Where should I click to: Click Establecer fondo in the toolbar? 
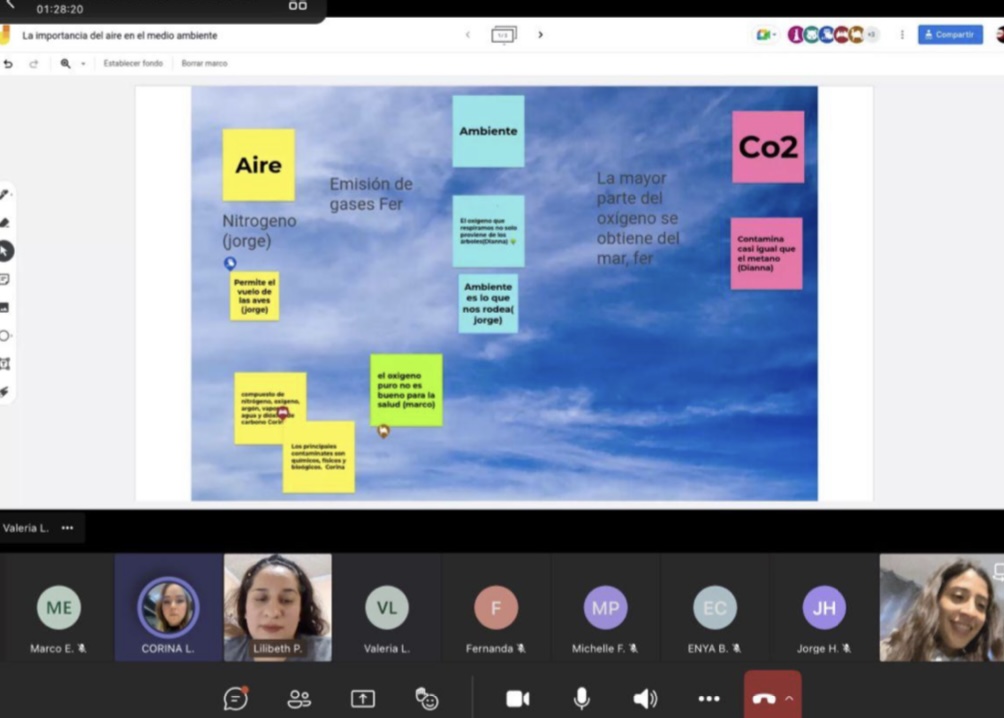point(132,63)
